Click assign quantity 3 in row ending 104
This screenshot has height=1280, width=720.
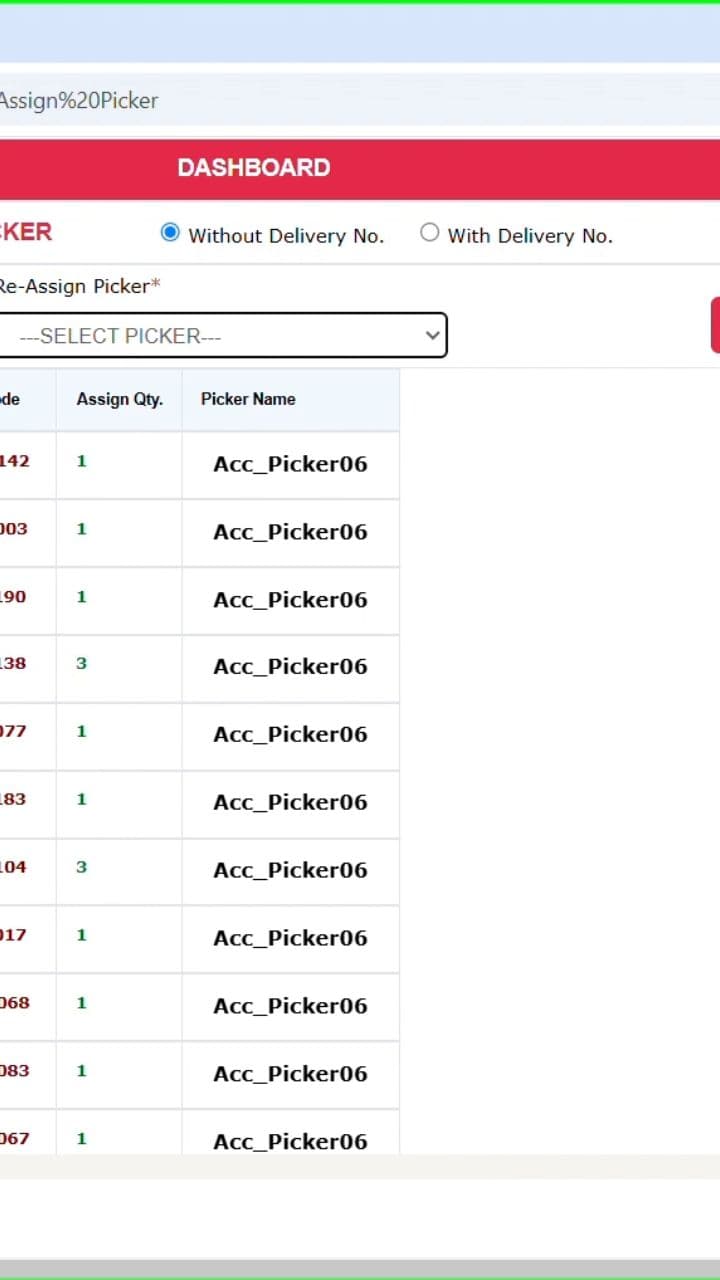click(x=82, y=867)
